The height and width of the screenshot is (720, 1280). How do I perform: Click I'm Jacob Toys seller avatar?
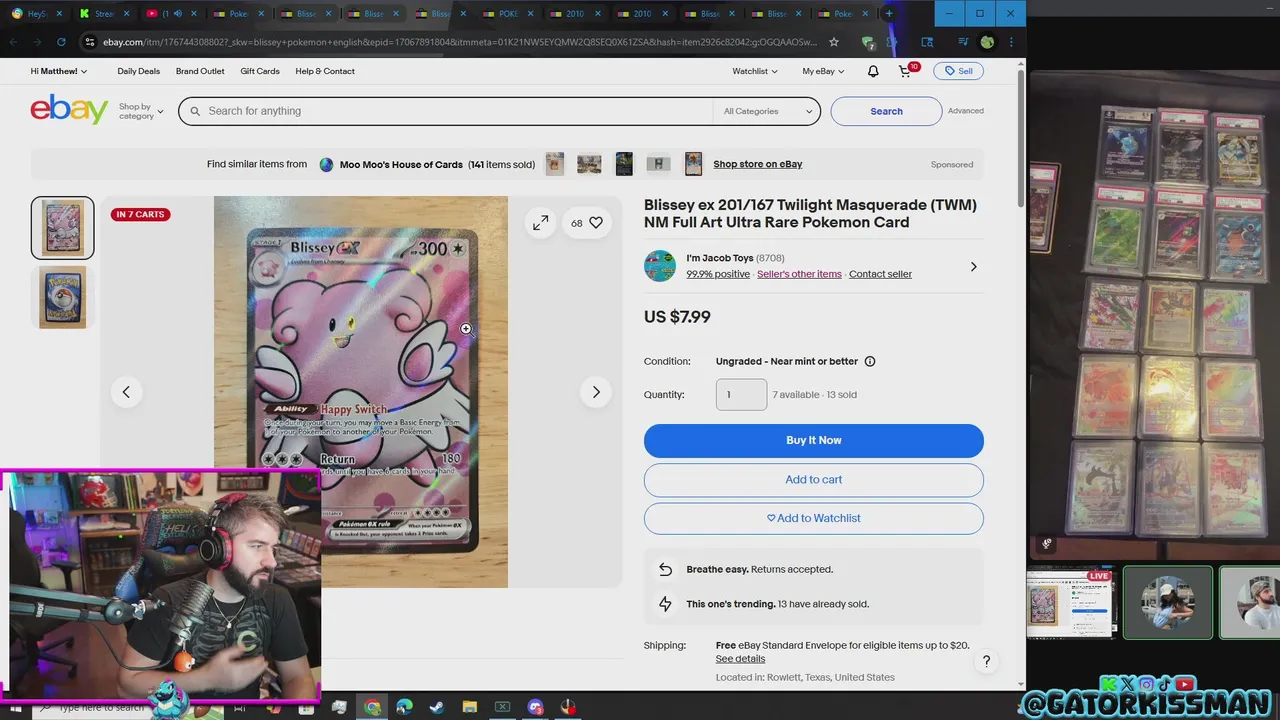(x=660, y=266)
